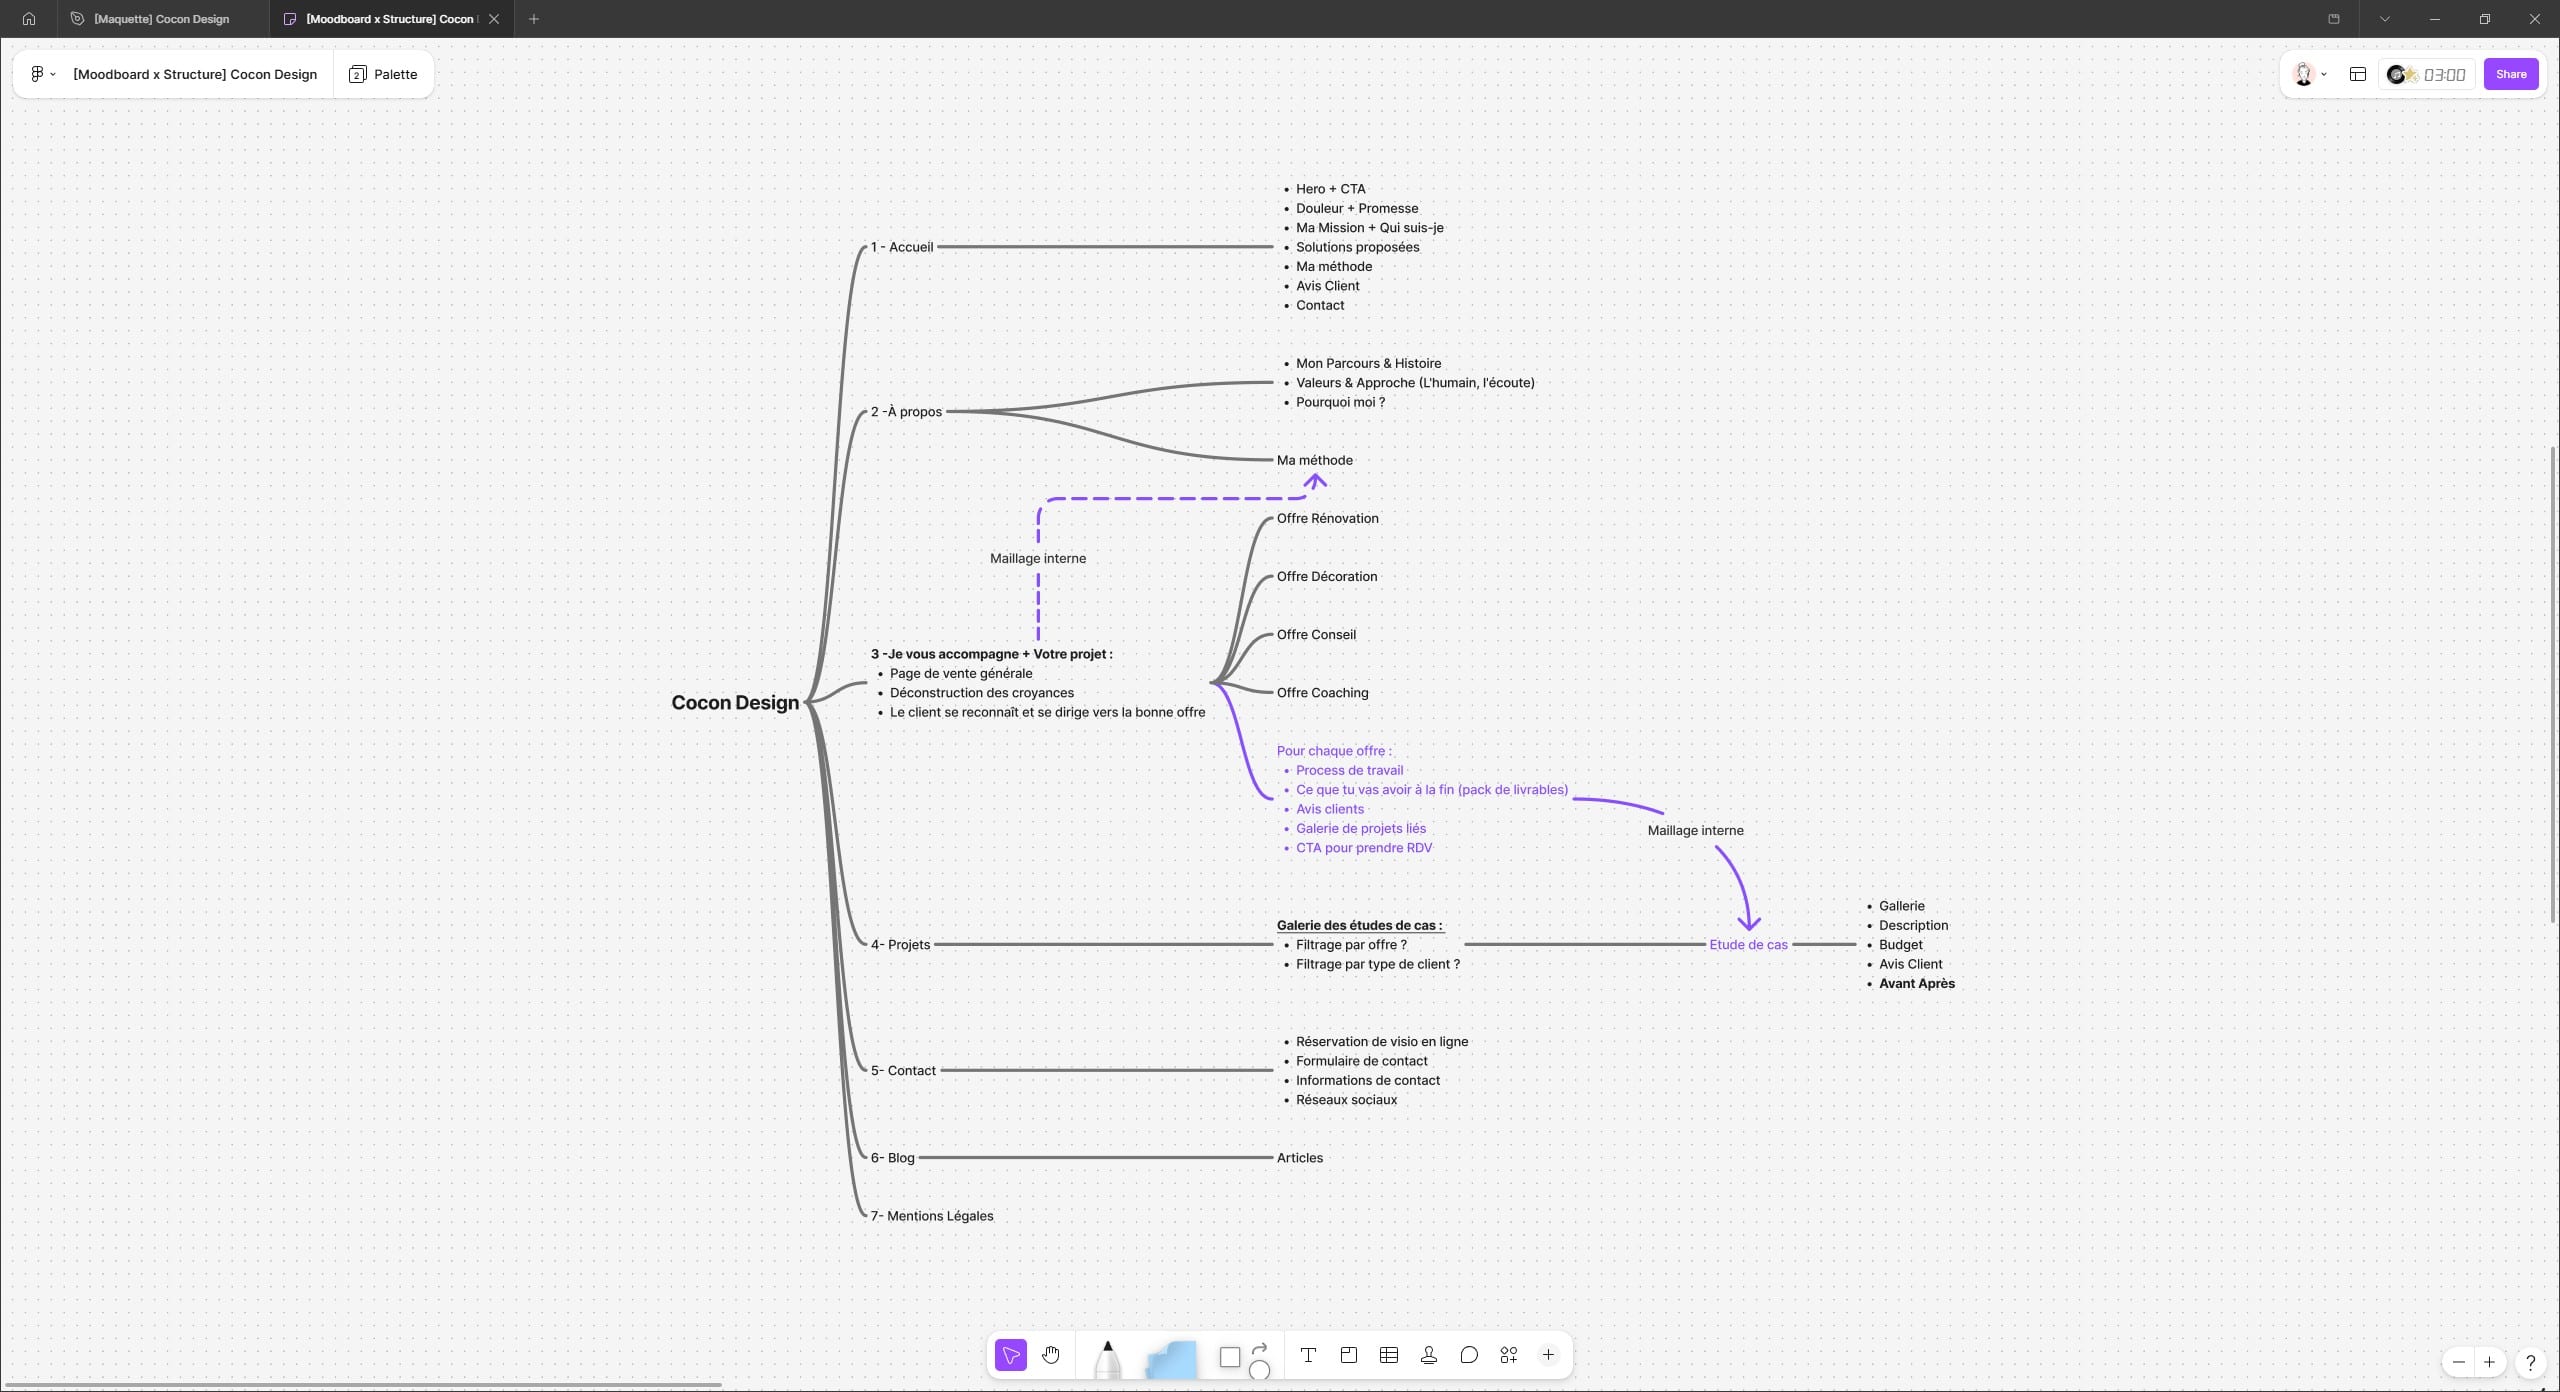Select the purple 'Etude de cas' node
The image size is (2560, 1392).
point(1748,944)
